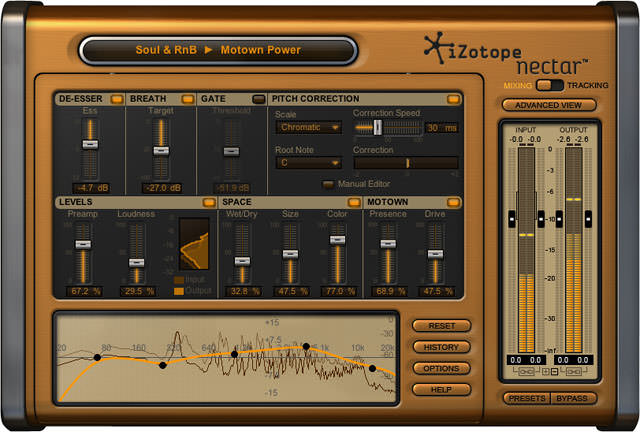Click the right Output gain fader handle

(x=588, y=219)
